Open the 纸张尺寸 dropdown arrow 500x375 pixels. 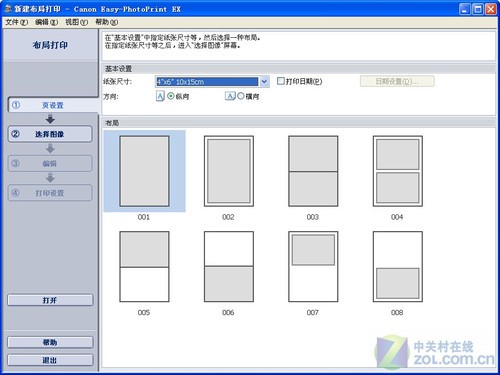tap(264, 82)
